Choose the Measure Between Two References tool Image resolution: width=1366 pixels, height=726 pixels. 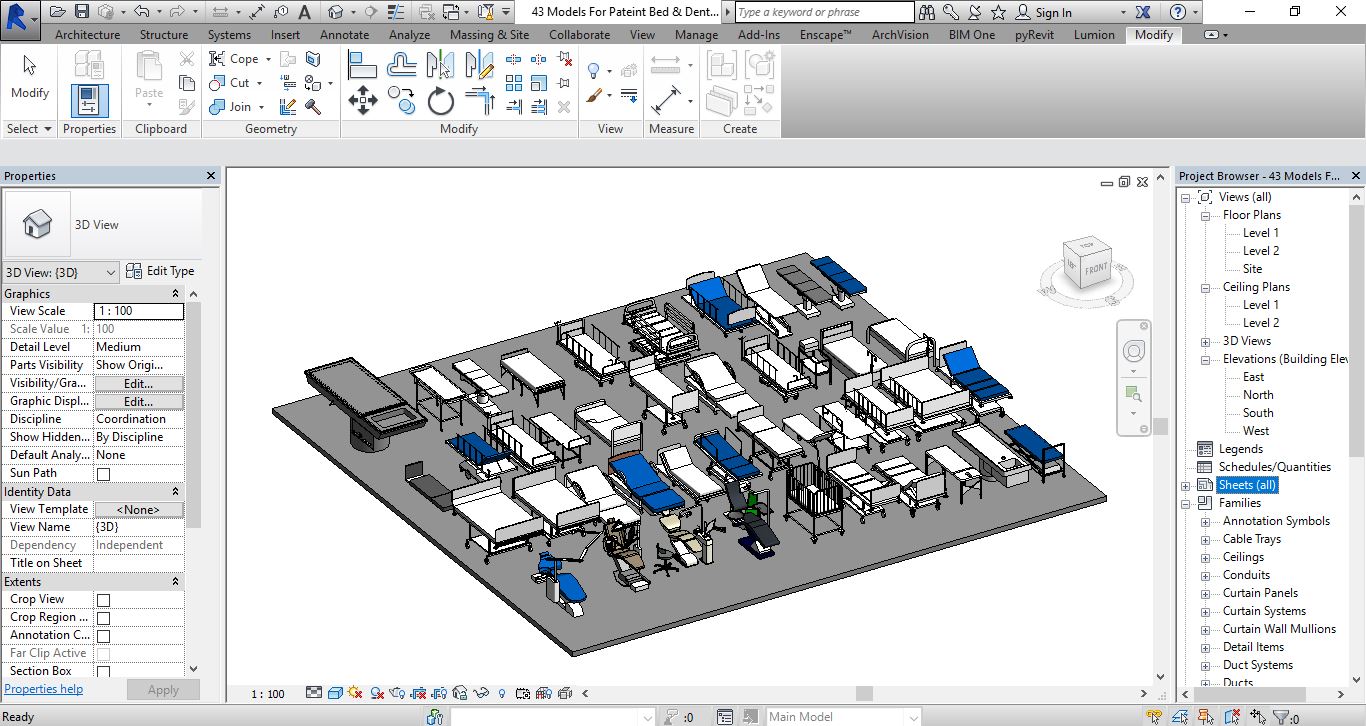click(666, 66)
